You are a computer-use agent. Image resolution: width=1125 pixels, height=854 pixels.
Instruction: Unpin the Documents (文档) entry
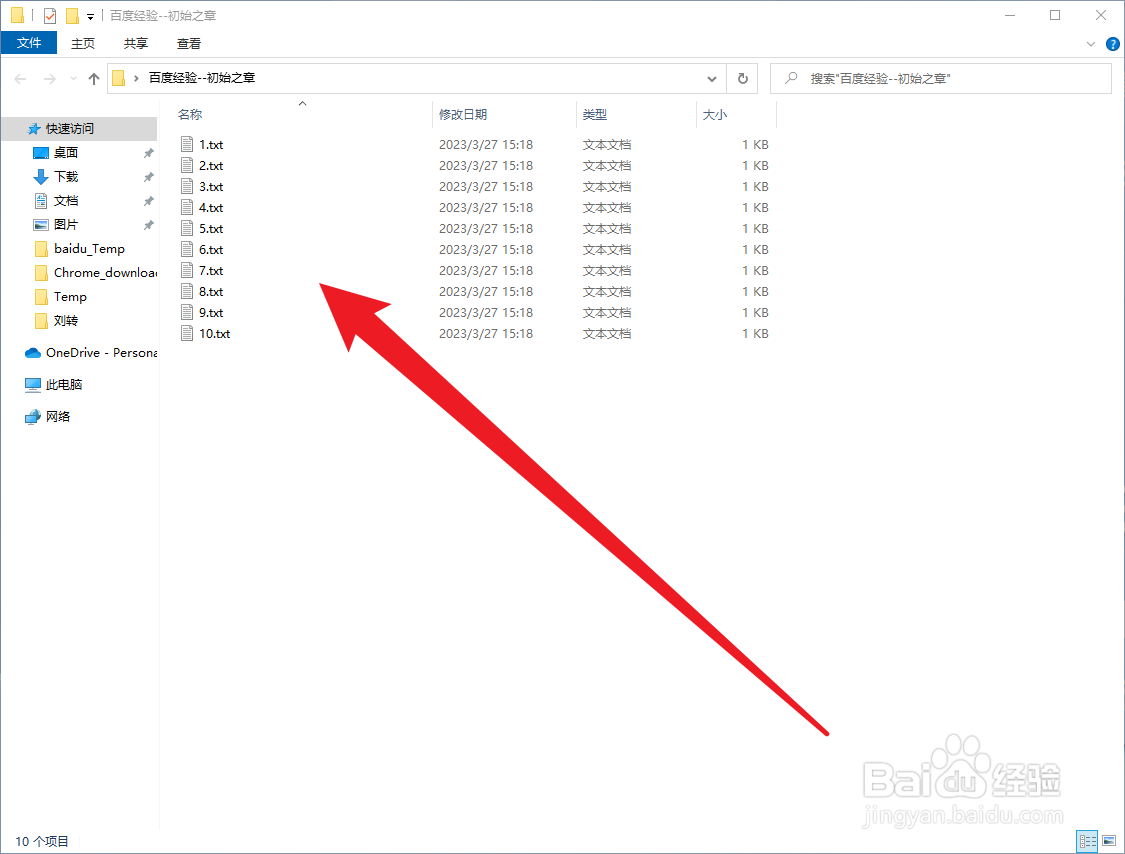click(x=148, y=200)
